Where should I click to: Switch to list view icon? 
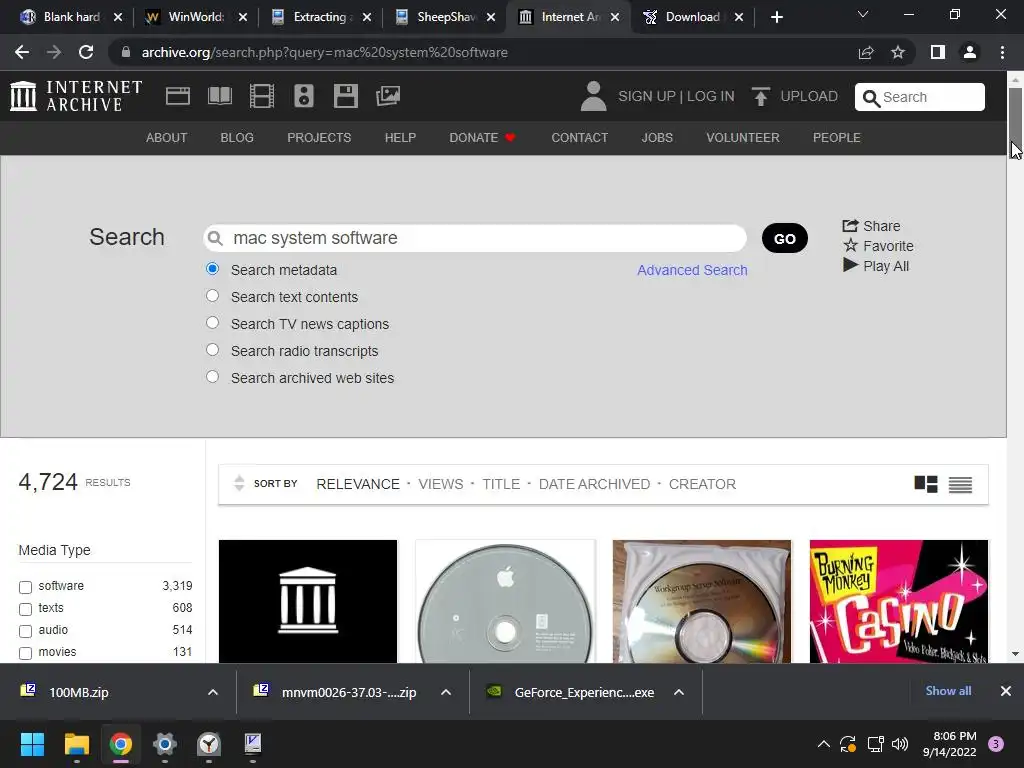960,484
